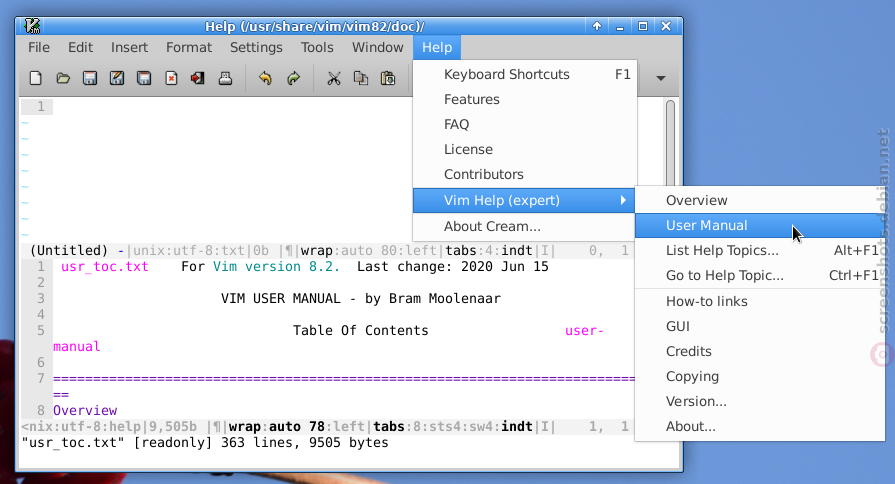The height and width of the screenshot is (484, 895).
Task: Click the Close file icon with red x
Action: pos(171,78)
